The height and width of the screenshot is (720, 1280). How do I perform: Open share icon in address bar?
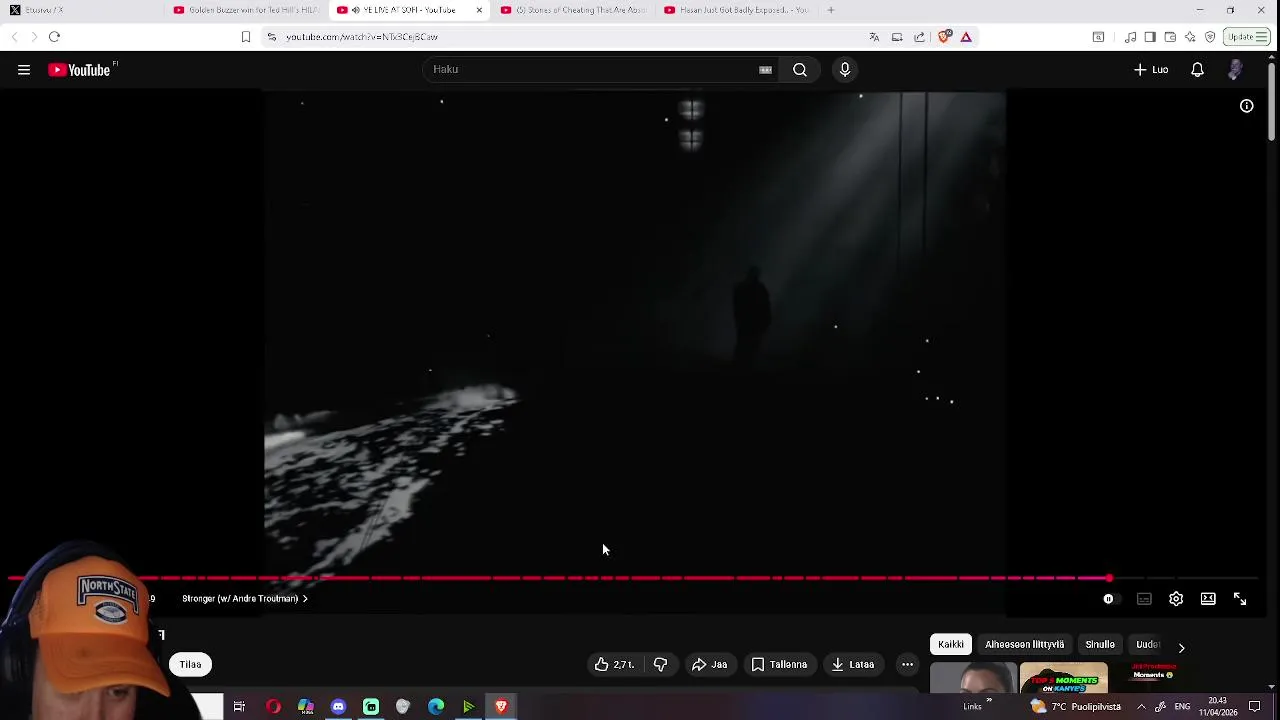920,37
